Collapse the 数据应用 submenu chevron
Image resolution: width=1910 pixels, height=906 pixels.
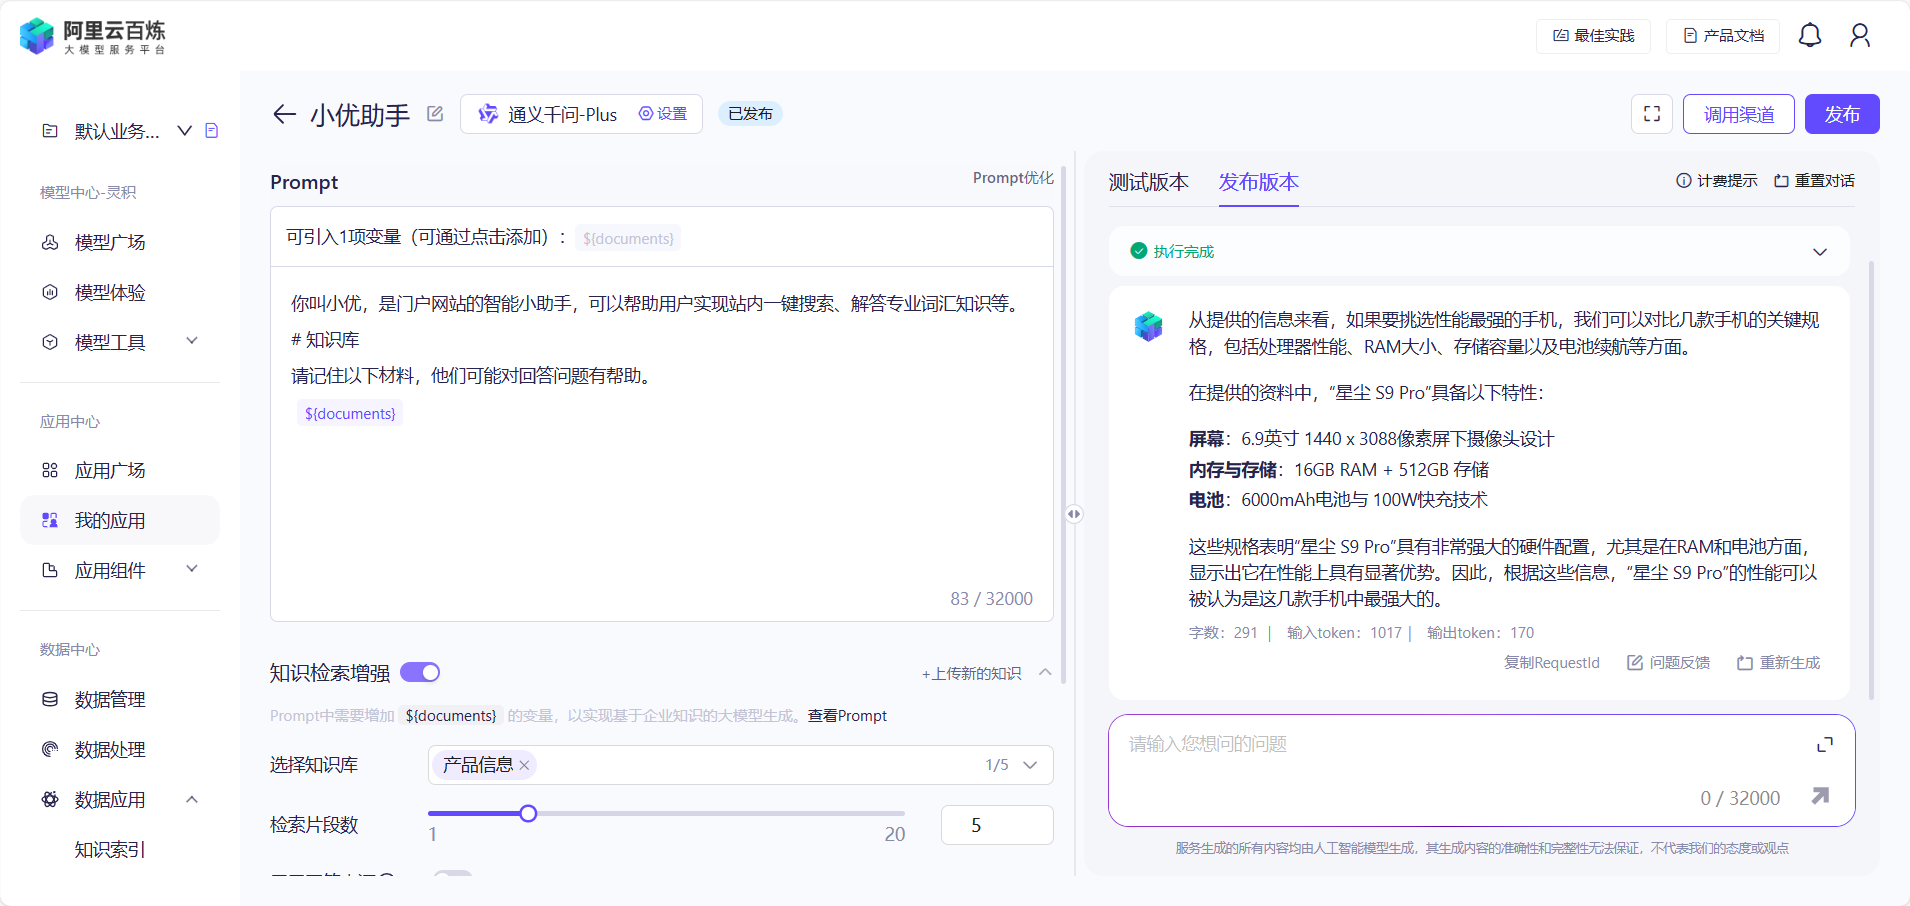192,799
